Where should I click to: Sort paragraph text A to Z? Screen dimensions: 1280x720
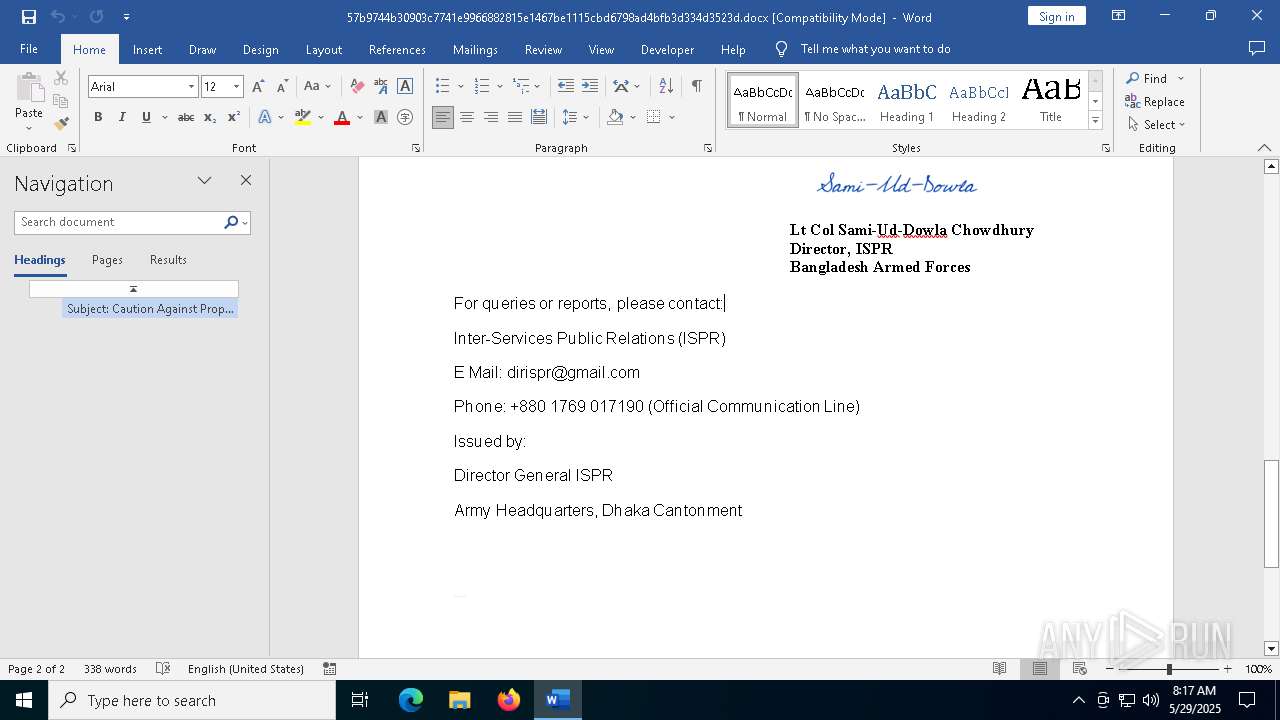tap(666, 87)
